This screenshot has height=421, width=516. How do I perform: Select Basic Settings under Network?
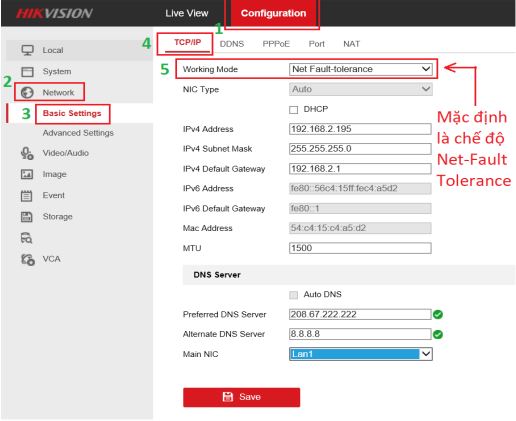pos(72,114)
